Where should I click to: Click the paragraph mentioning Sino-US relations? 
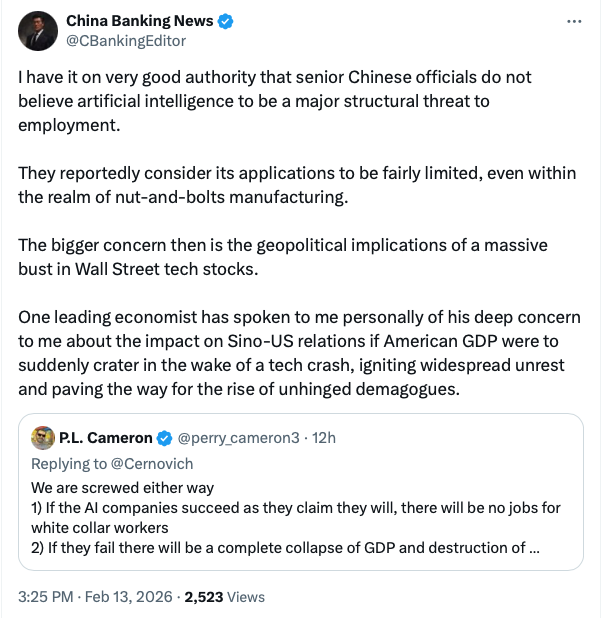point(299,351)
